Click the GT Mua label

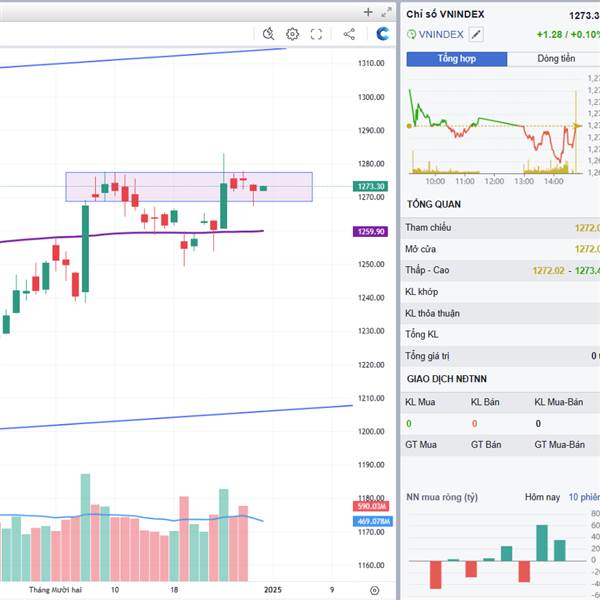(x=421, y=445)
